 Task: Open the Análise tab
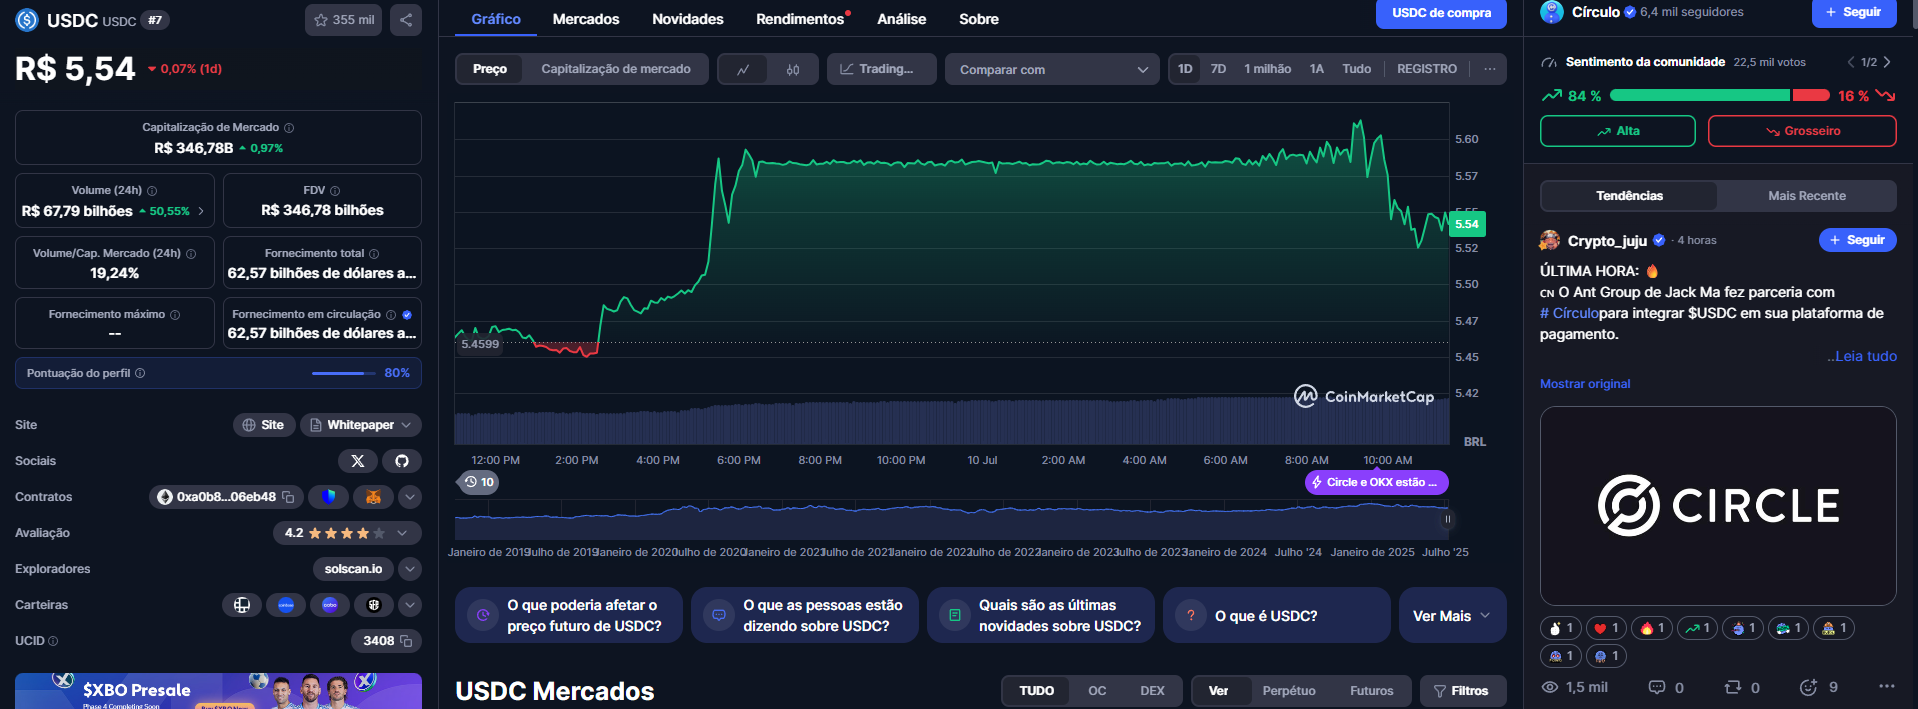(902, 19)
